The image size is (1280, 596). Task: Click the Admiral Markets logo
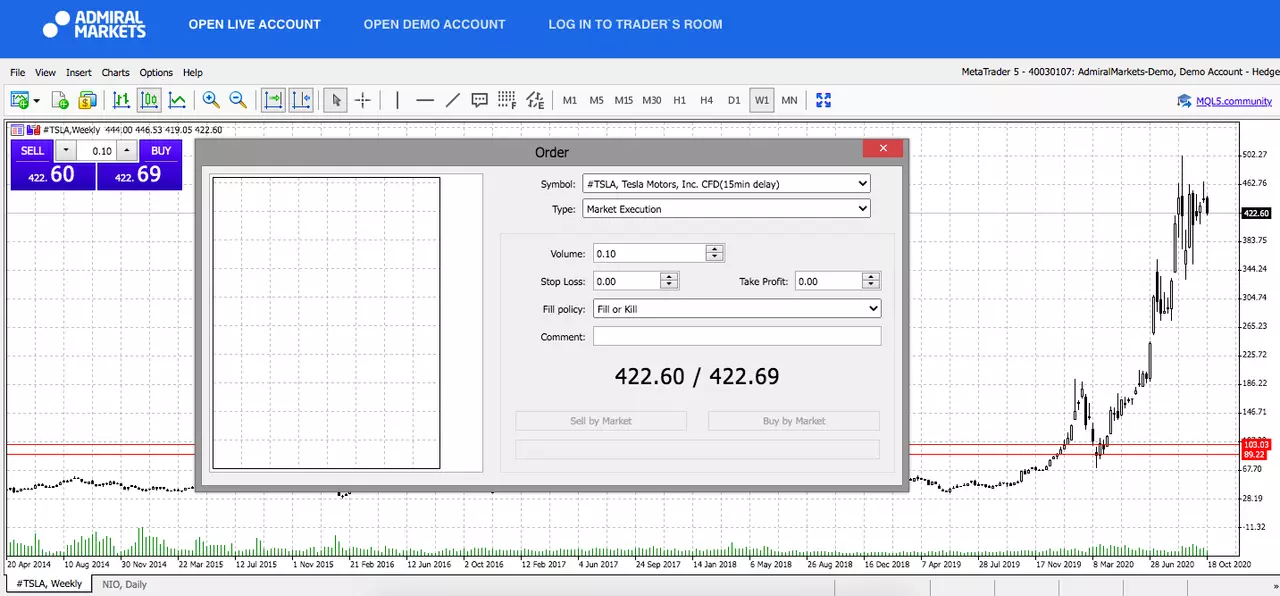tap(94, 24)
